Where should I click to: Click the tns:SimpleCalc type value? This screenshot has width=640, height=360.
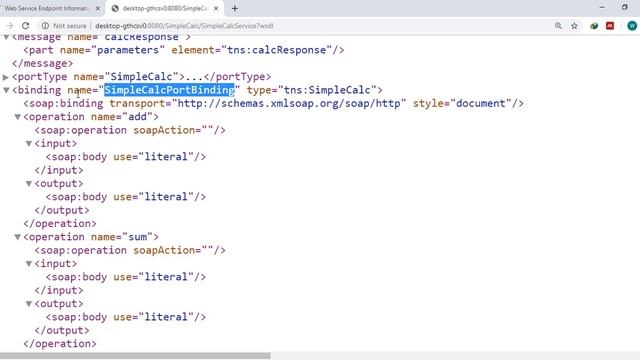327,90
